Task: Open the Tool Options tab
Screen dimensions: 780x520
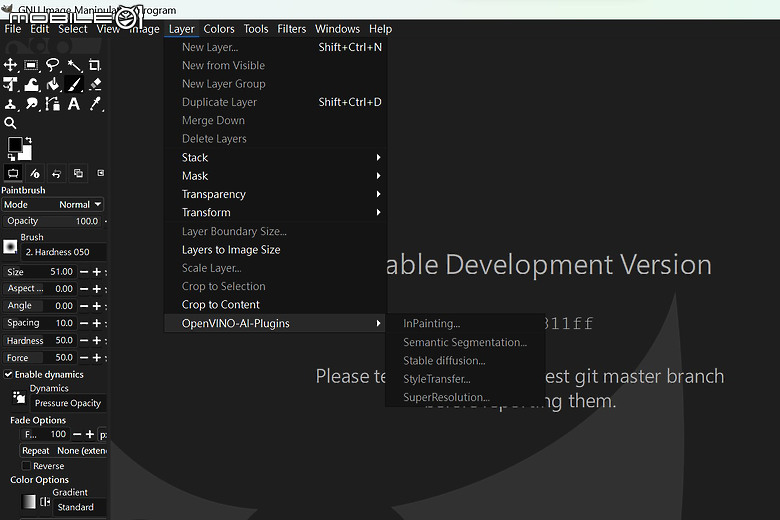Action: (x=13, y=173)
